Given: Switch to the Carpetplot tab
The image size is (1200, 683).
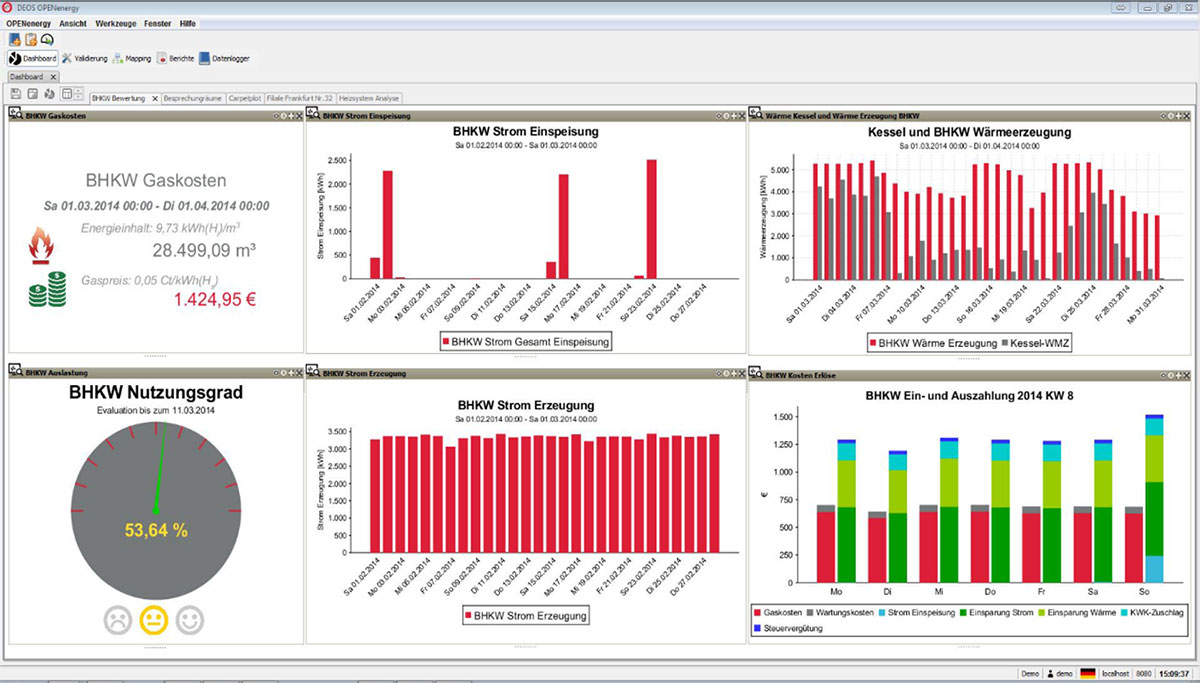Looking at the screenshot, I should pyautogui.click(x=244, y=98).
